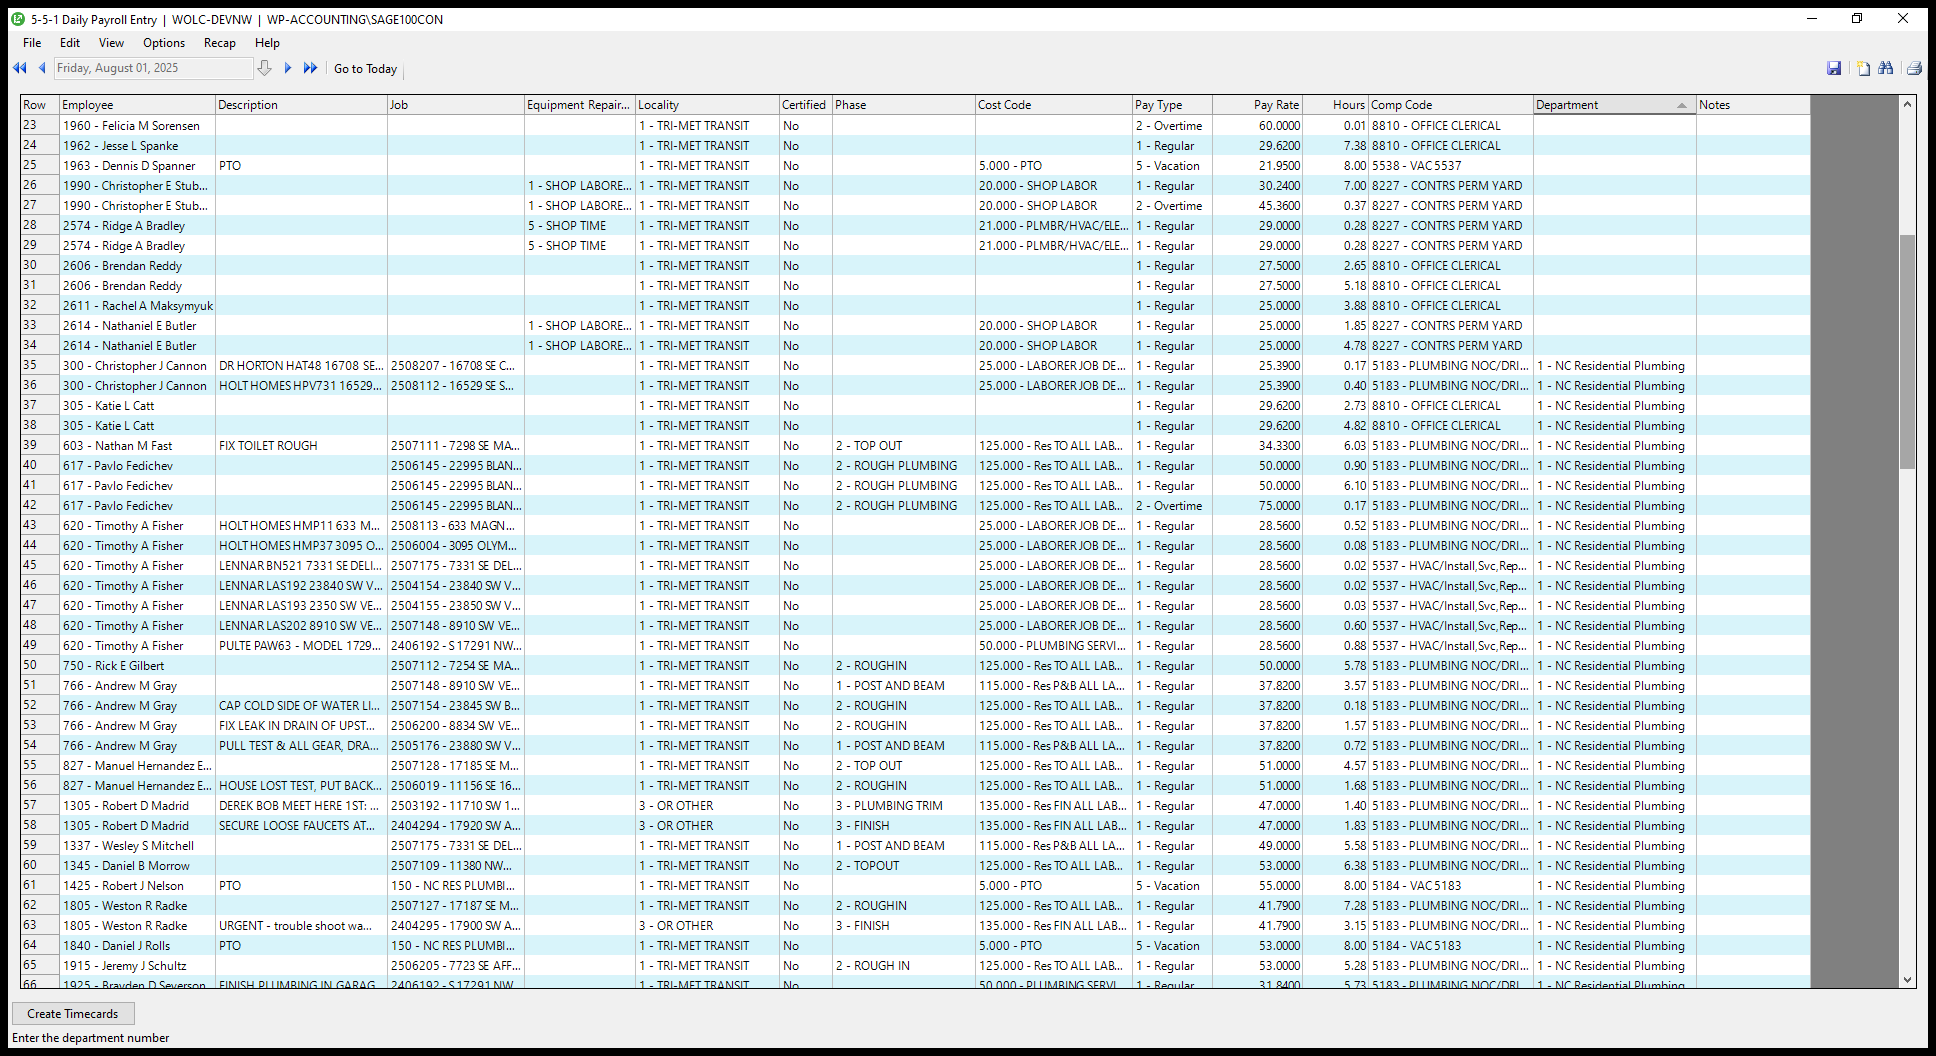Screen dimensions: 1936x1056
Task: Open Find with the binoculars icon
Action: [1886, 68]
